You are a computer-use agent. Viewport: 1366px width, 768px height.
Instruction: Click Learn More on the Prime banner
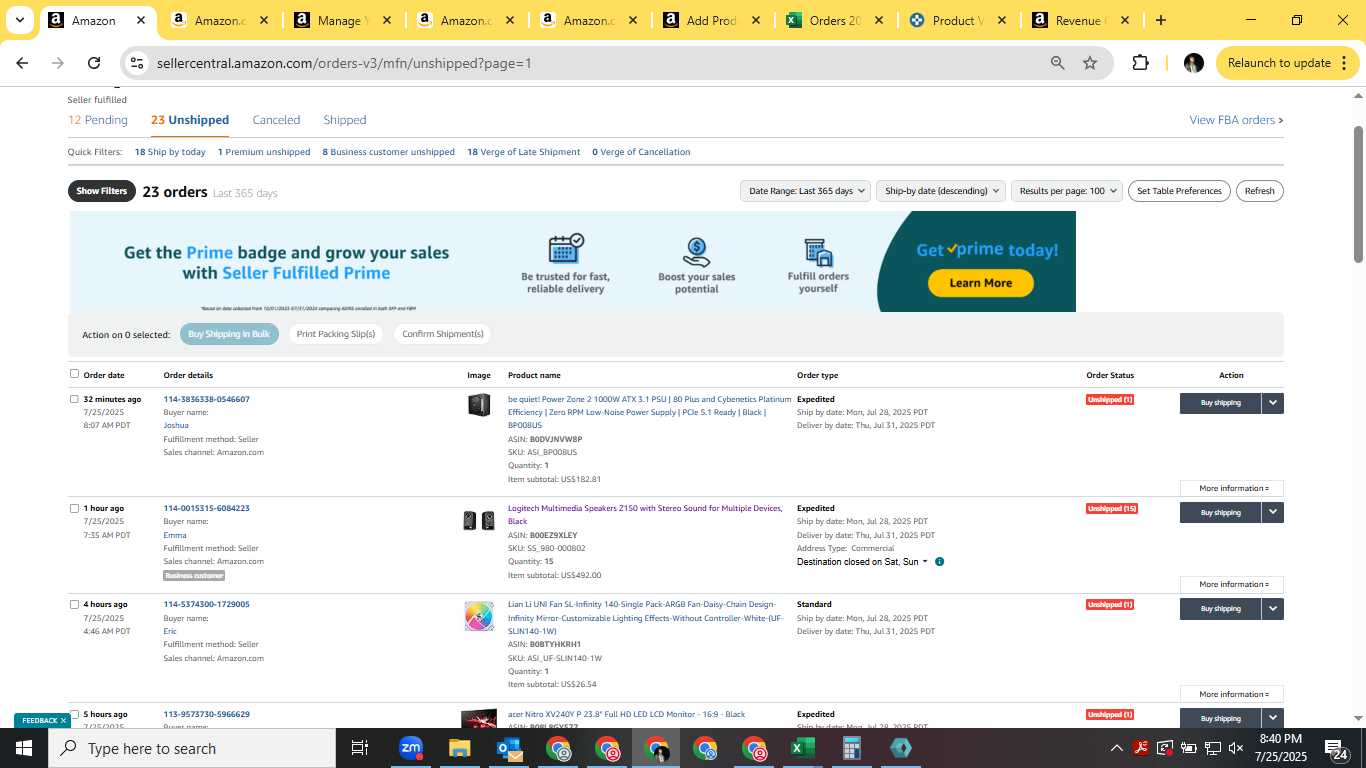pyautogui.click(x=980, y=283)
